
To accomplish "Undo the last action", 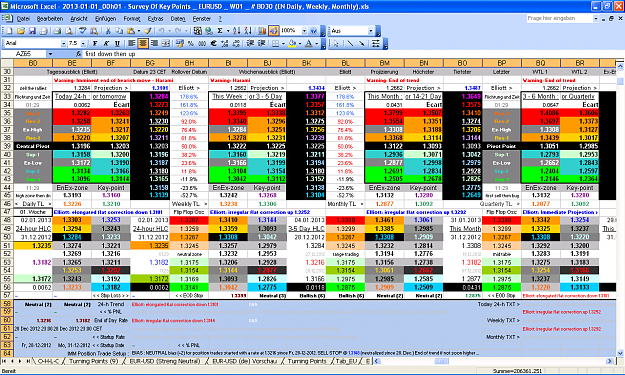I will coord(161,31).
